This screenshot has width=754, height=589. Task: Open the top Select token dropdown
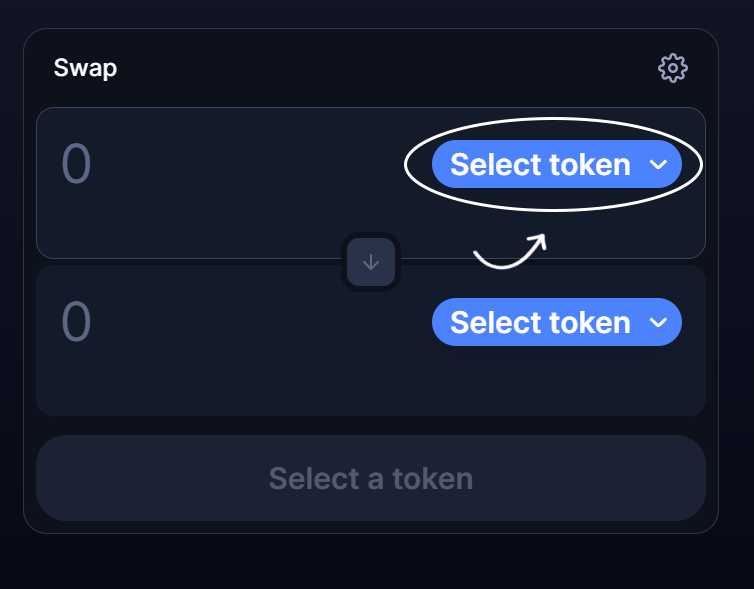(x=556, y=165)
